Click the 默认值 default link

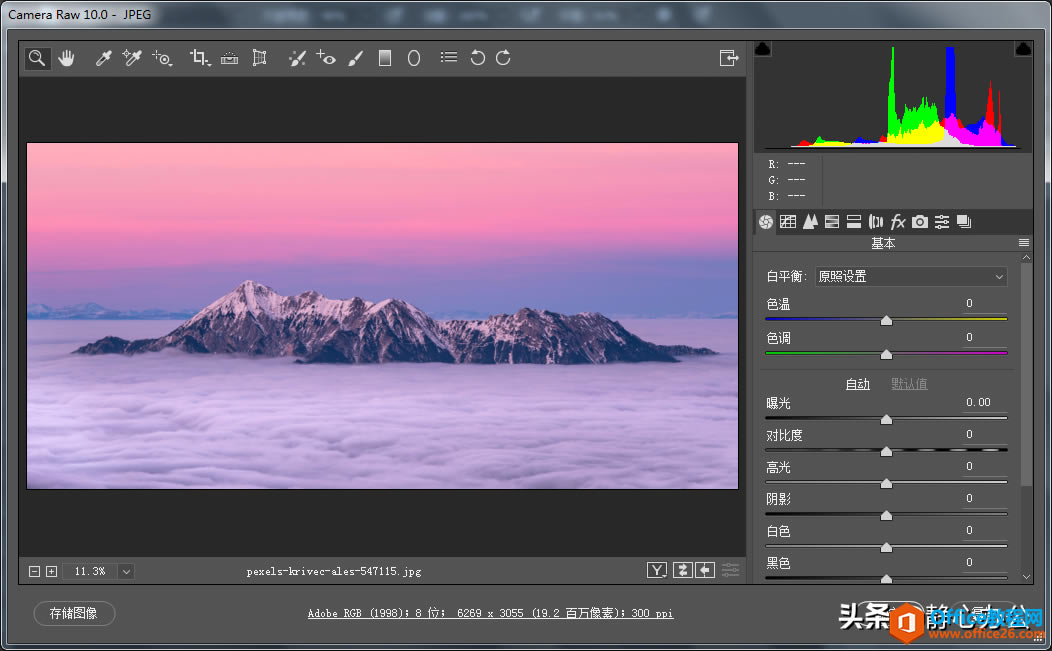pyautogui.click(x=909, y=384)
